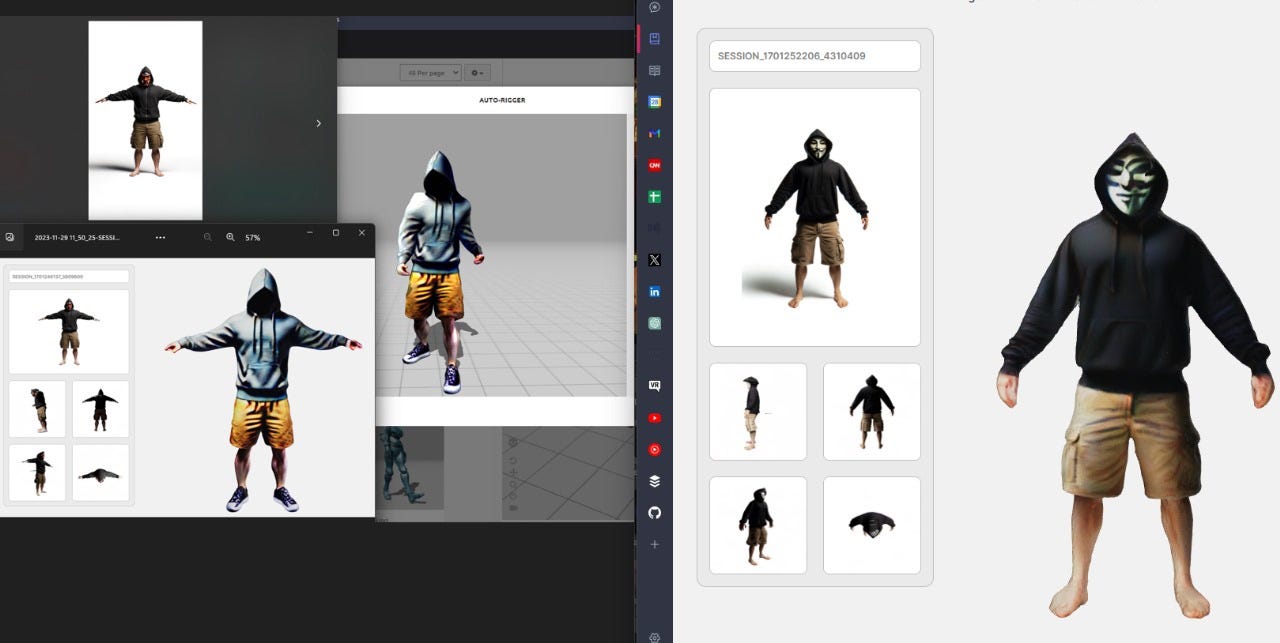This screenshot has height=643, width=1280.
Task: Open the gear dropdown beside Per page
Action: click(x=477, y=73)
